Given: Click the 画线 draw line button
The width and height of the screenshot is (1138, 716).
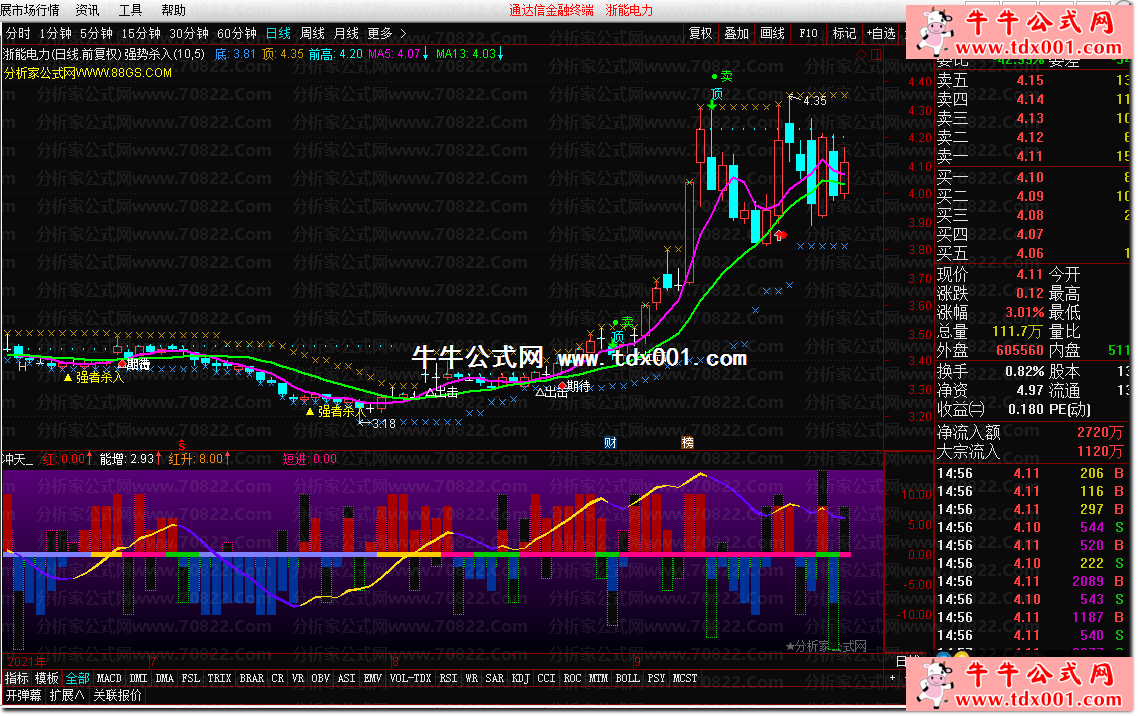Looking at the screenshot, I should pyautogui.click(x=772, y=33).
